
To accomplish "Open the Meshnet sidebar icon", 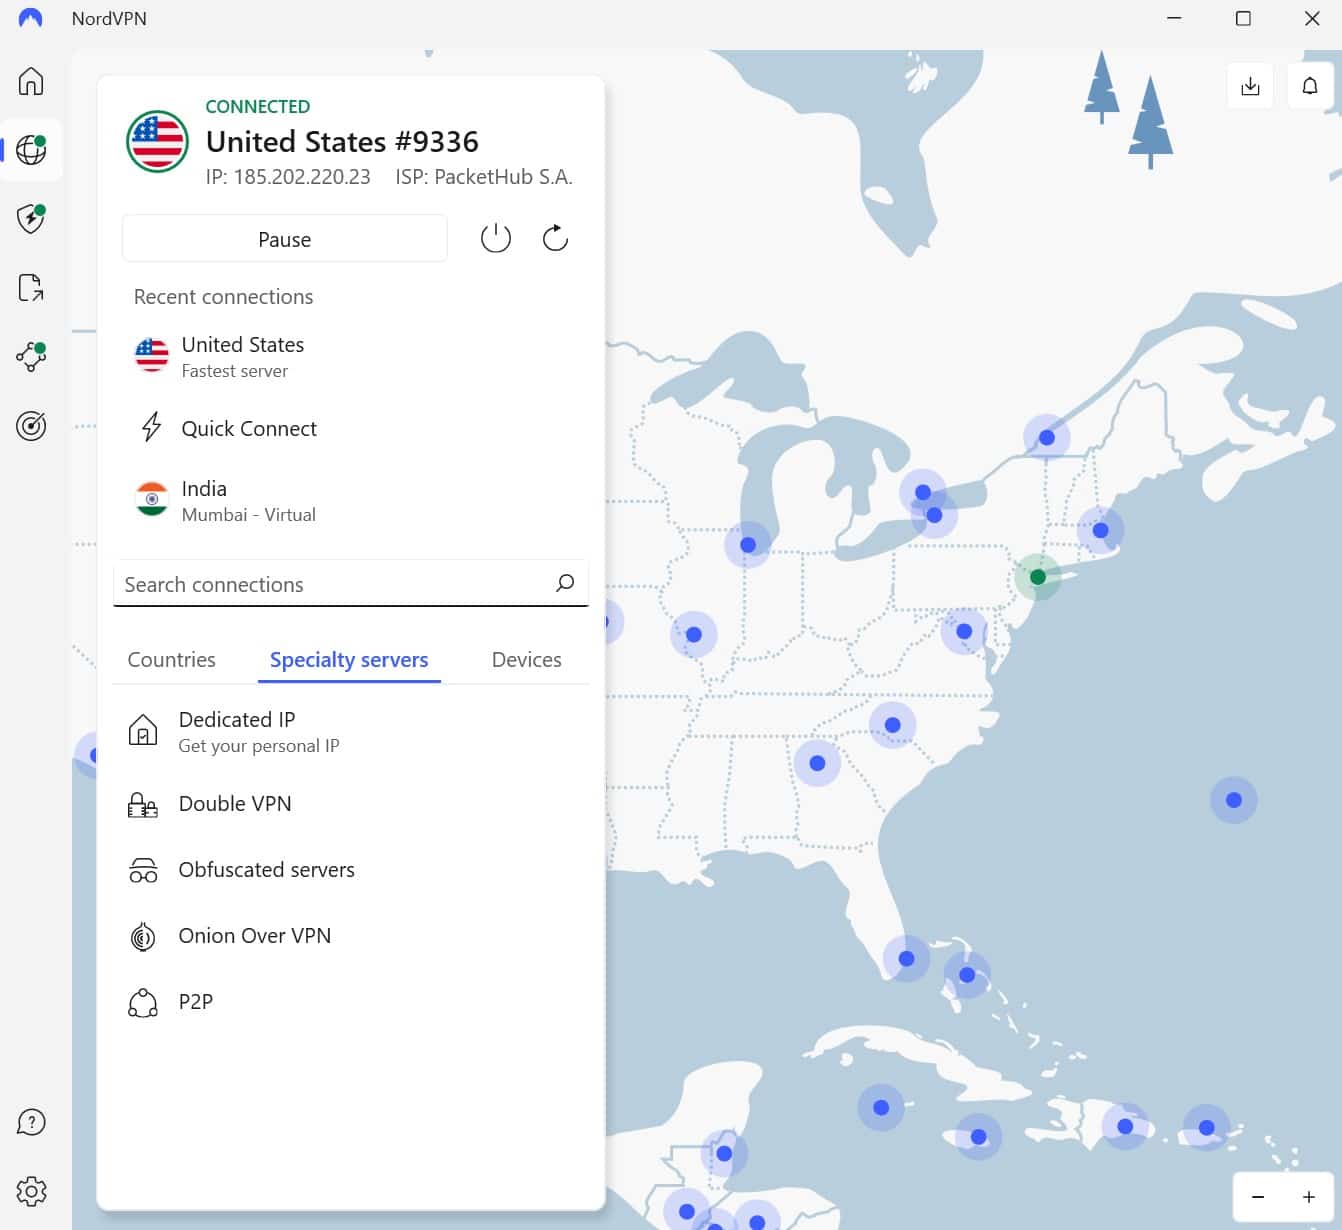I will point(31,357).
